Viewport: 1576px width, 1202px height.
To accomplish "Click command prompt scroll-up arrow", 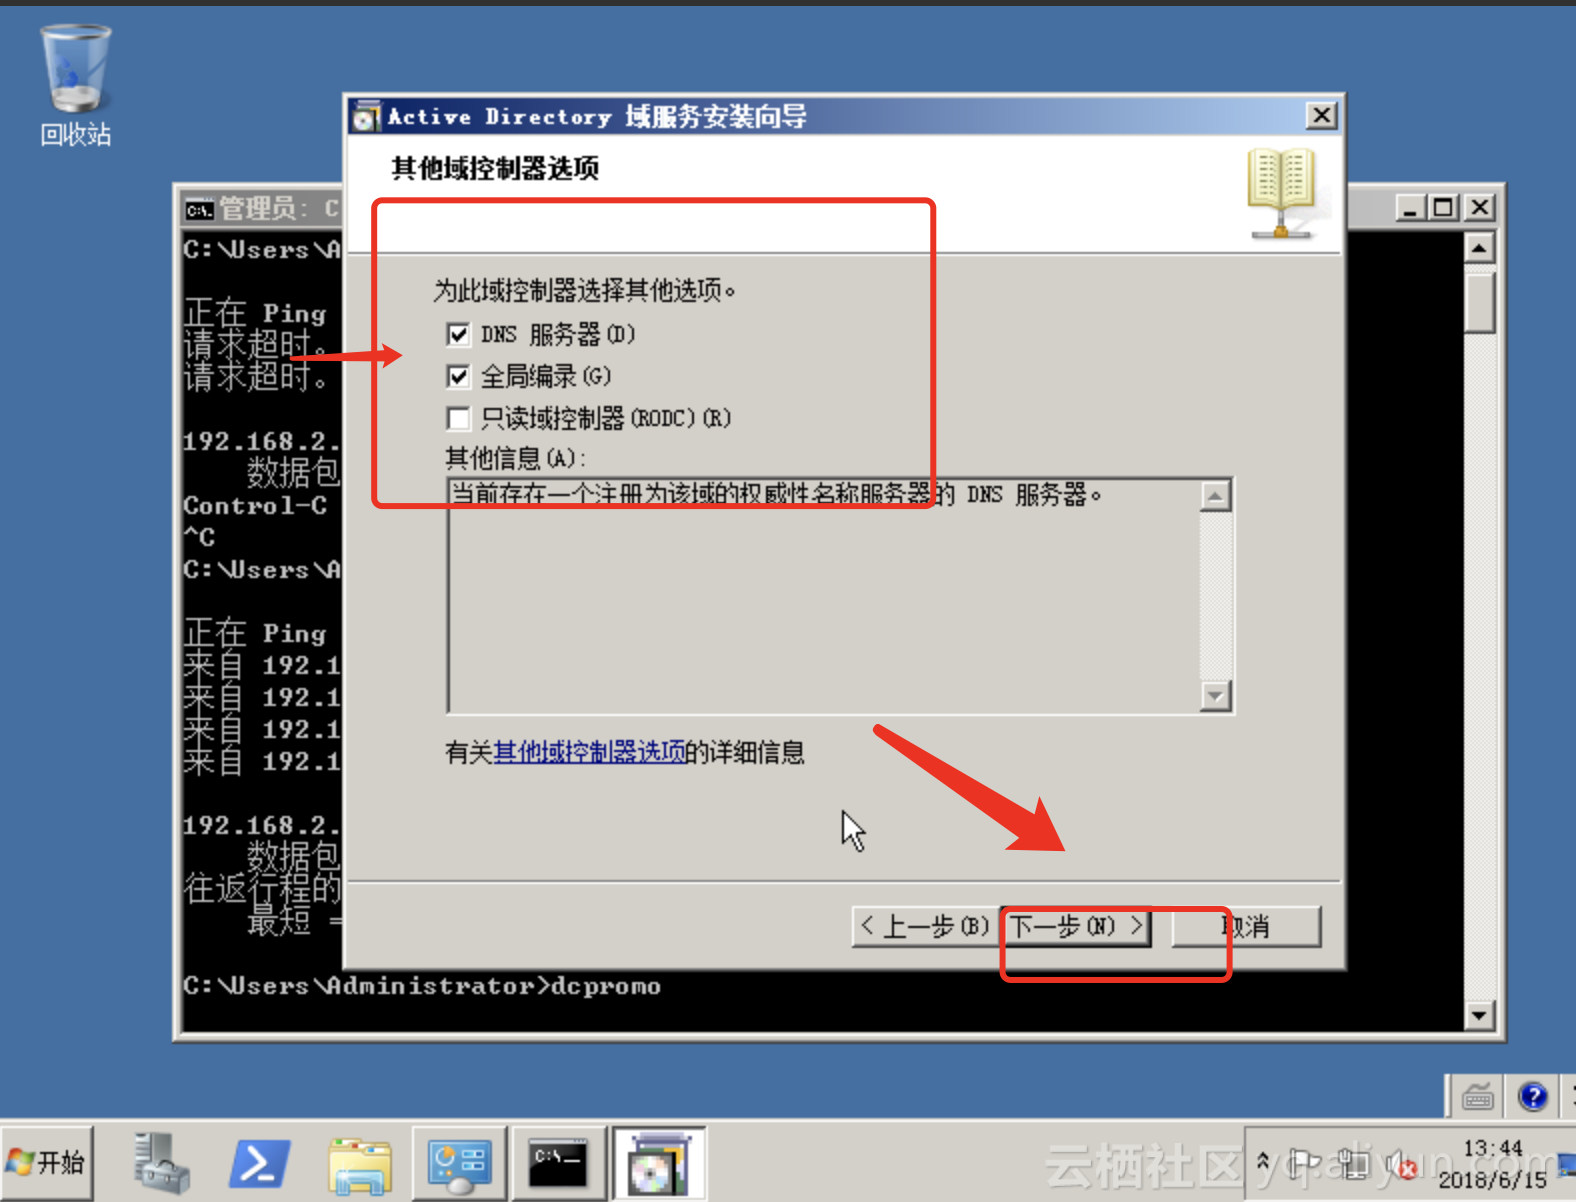I will pos(1479,247).
